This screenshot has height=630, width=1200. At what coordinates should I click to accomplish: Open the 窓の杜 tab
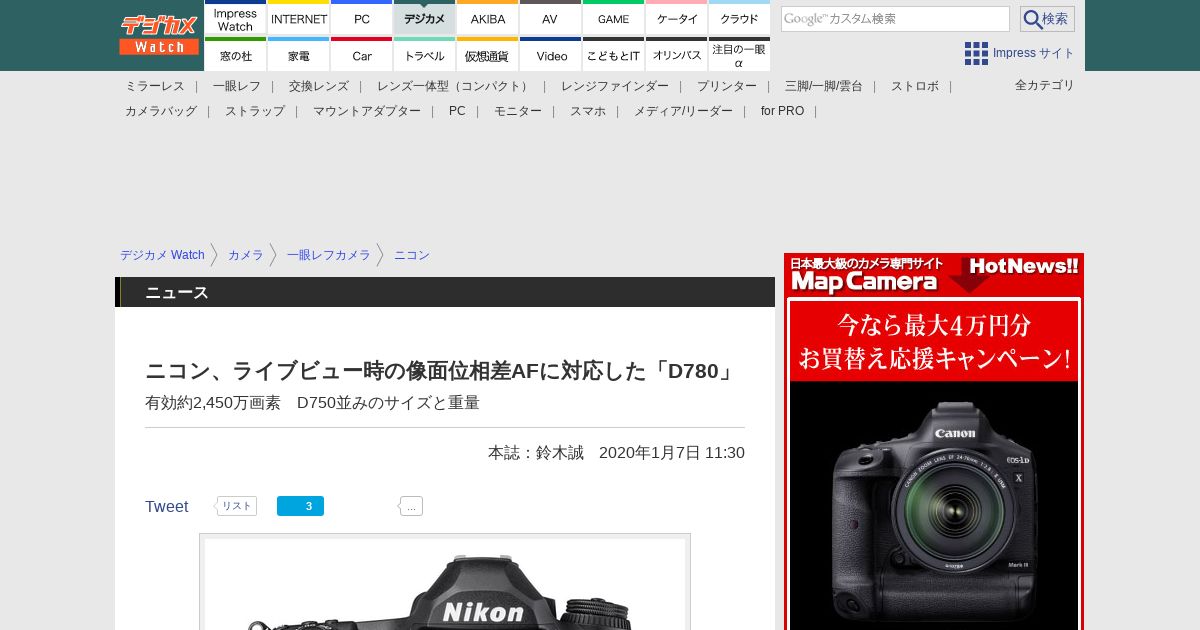click(235, 54)
